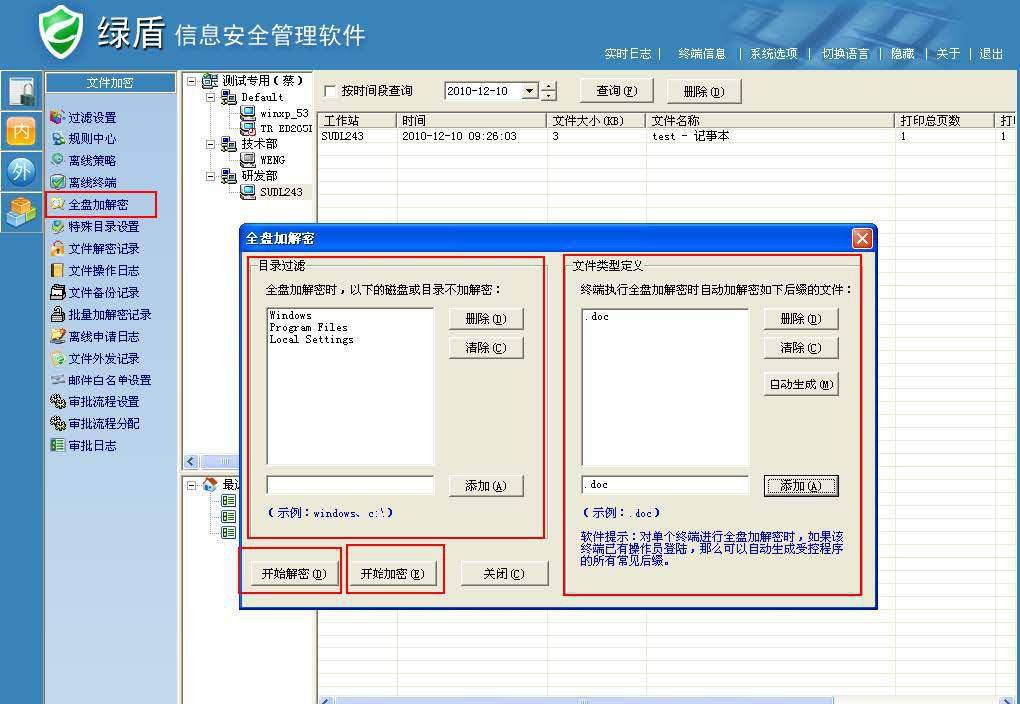Viewport: 1020px width, 704px height.
Task: Select the 内 icon on the left edge
Action: (21, 130)
